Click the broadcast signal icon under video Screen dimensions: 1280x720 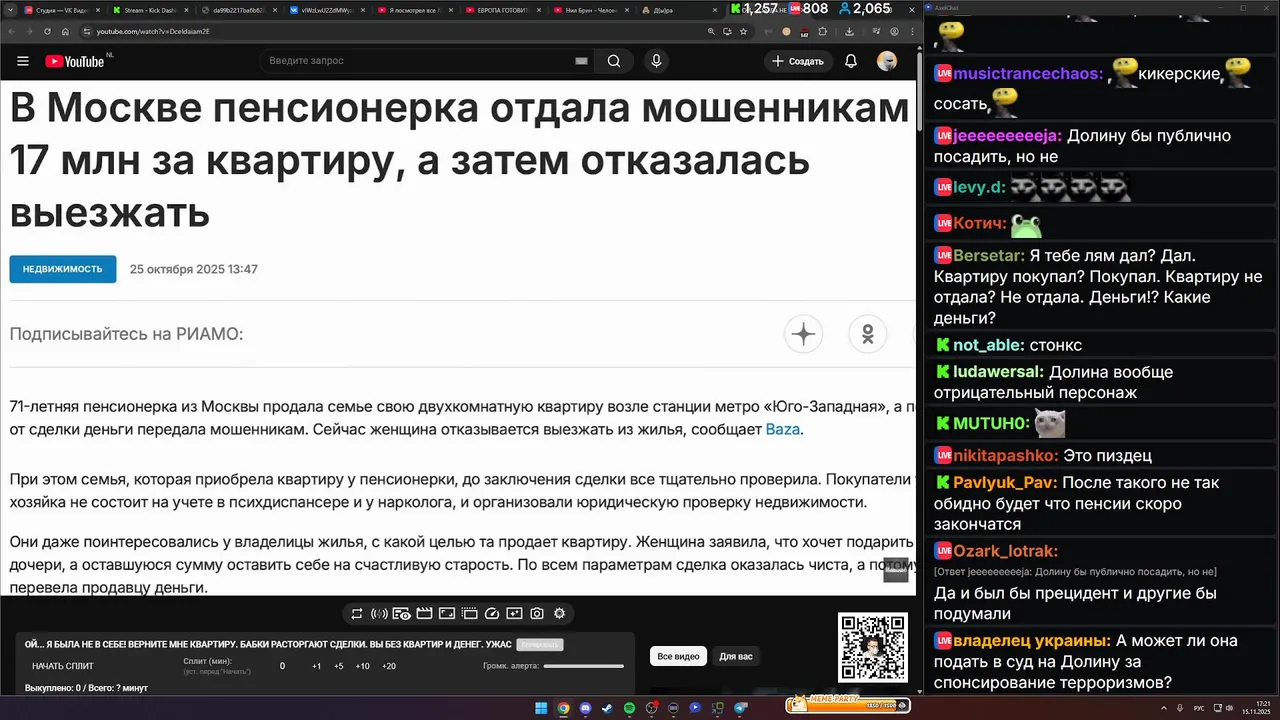(379, 614)
